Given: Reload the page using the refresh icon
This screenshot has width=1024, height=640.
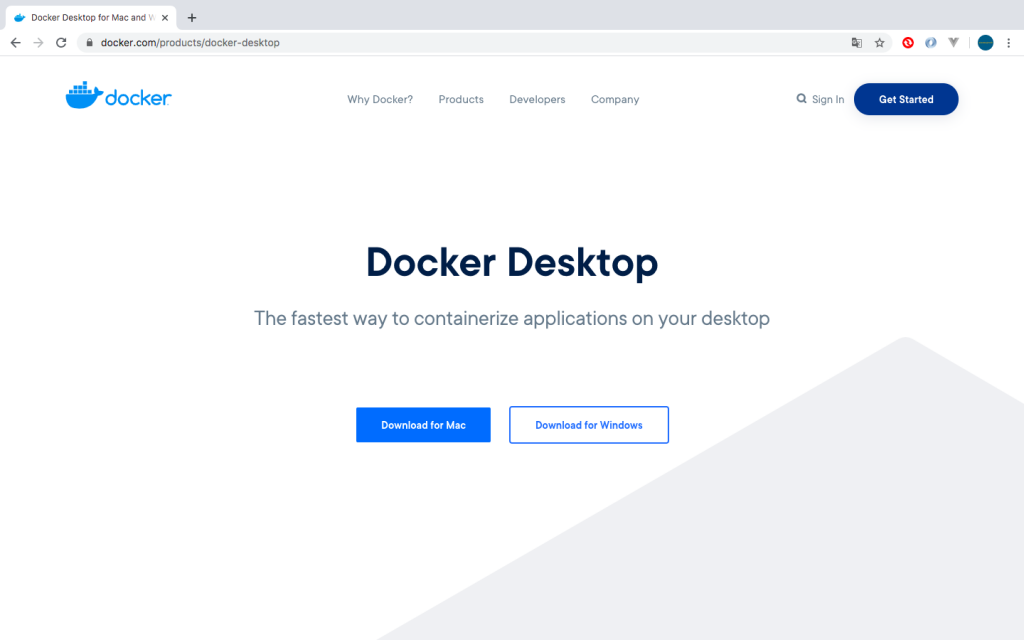Looking at the screenshot, I should coord(61,43).
